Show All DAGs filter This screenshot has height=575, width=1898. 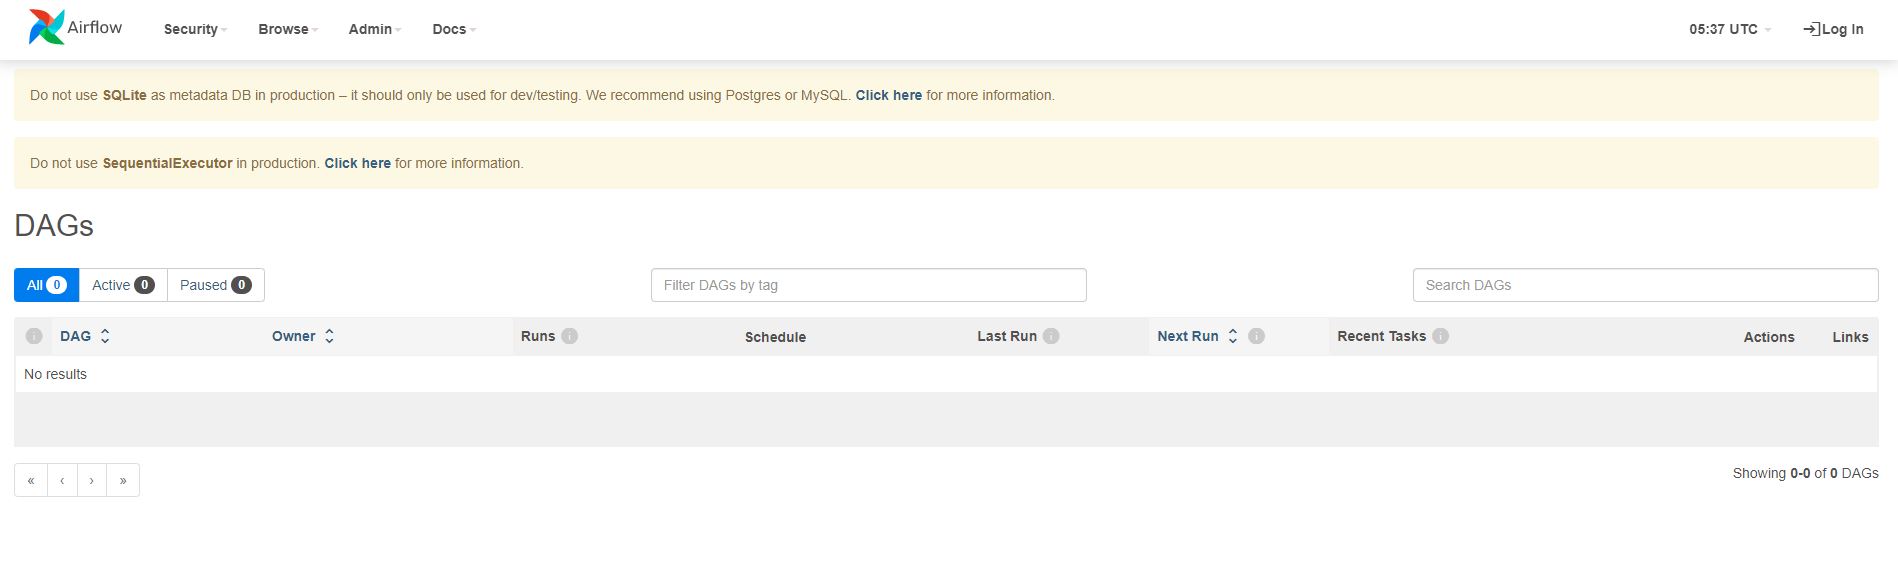coord(46,285)
